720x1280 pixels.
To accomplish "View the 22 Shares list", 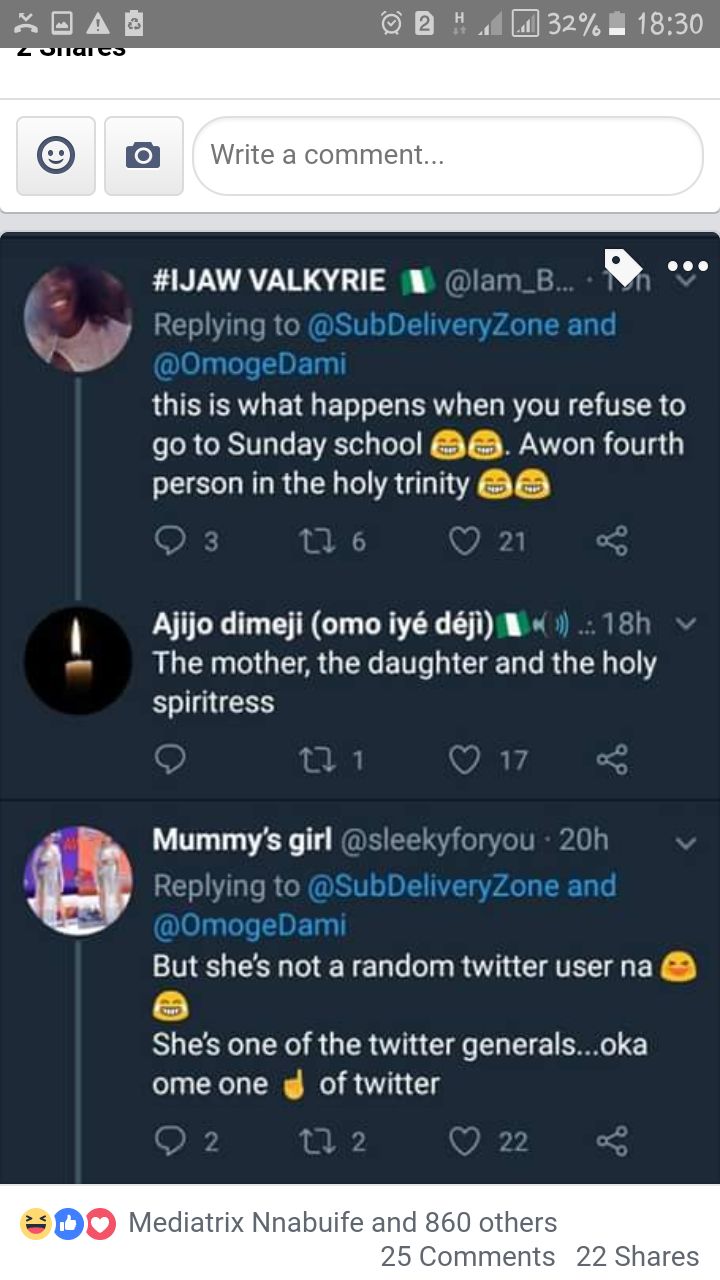I will (x=637, y=1256).
